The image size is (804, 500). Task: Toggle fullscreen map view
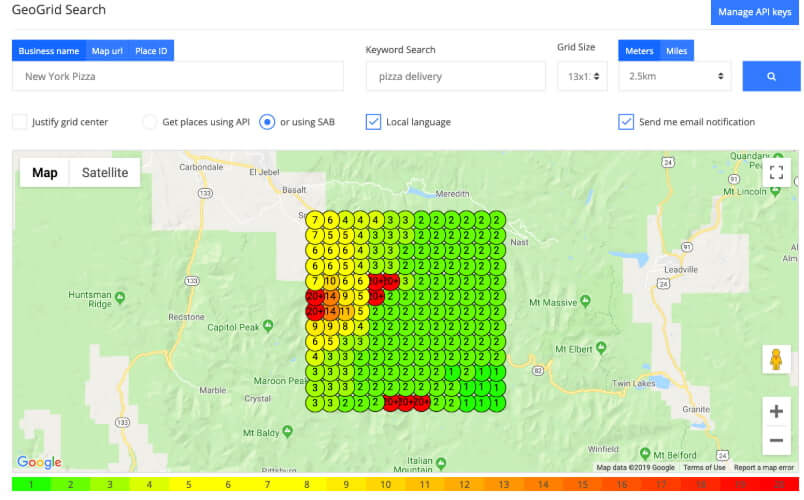tap(776, 172)
